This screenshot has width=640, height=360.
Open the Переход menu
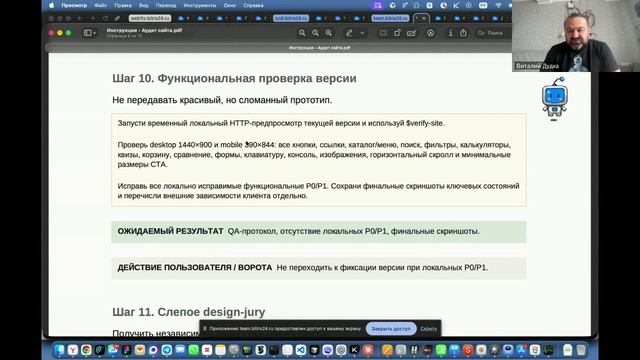[166, 5]
